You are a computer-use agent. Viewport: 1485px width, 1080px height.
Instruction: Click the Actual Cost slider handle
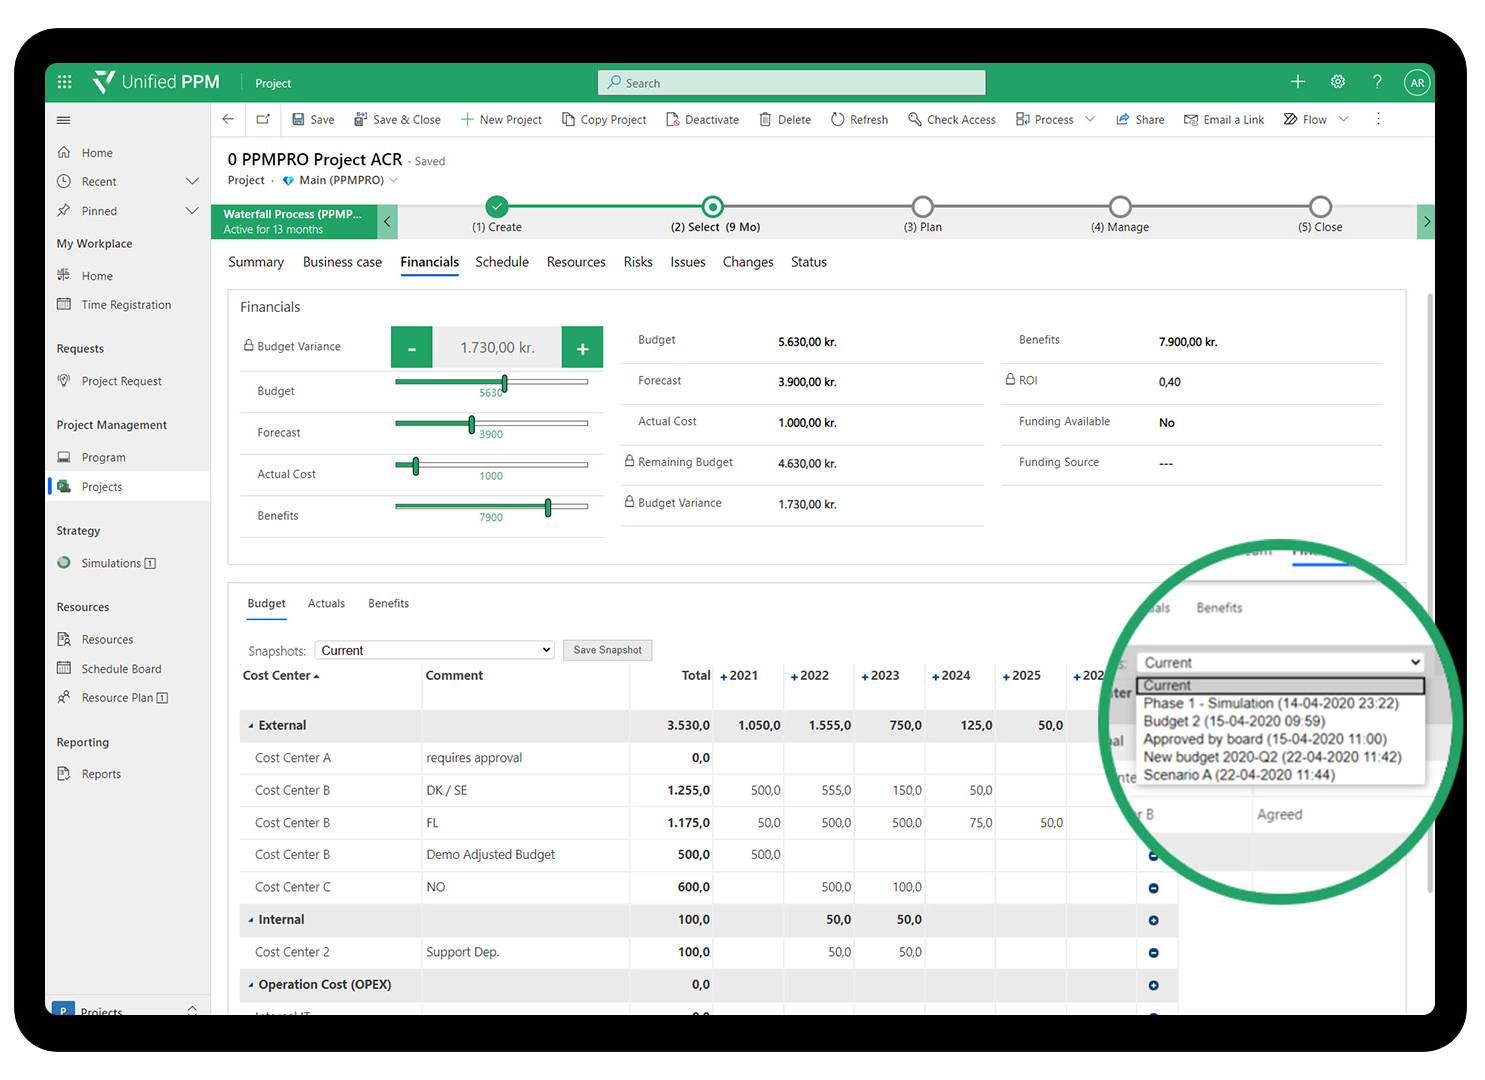416,466
